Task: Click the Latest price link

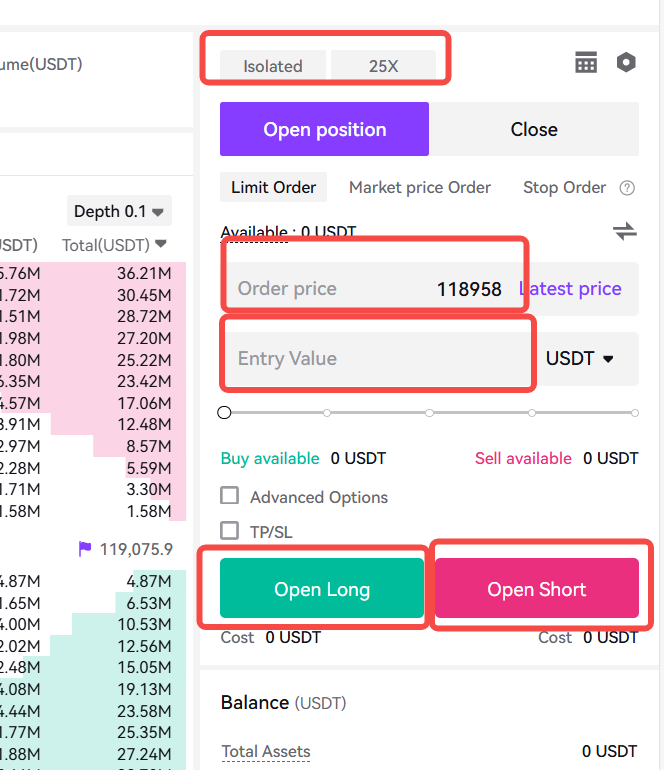Action: point(570,289)
